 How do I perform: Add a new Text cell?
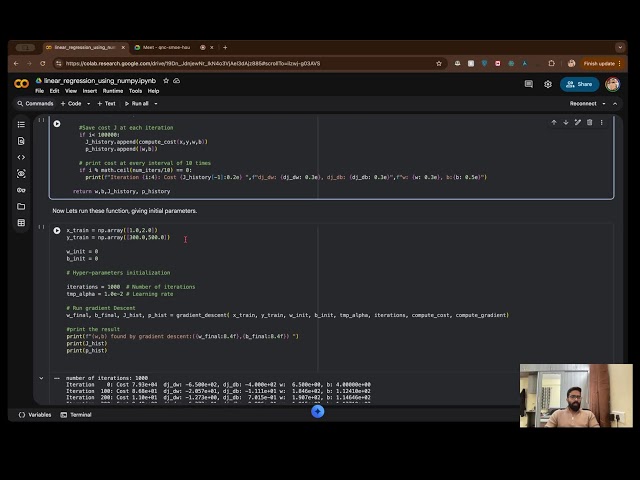click(106, 104)
